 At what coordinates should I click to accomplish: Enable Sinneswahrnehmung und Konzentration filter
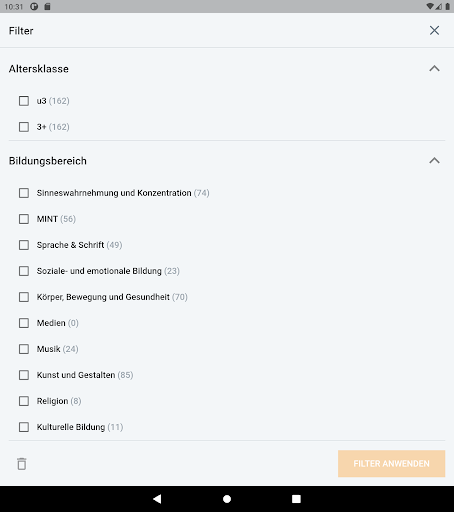click(24, 193)
